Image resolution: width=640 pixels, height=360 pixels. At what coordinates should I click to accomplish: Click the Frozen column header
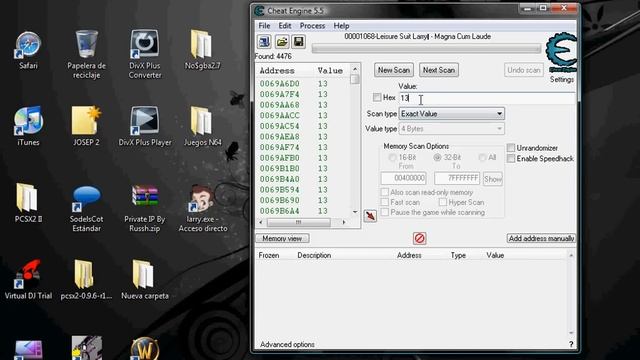pyautogui.click(x=269, y=256)
